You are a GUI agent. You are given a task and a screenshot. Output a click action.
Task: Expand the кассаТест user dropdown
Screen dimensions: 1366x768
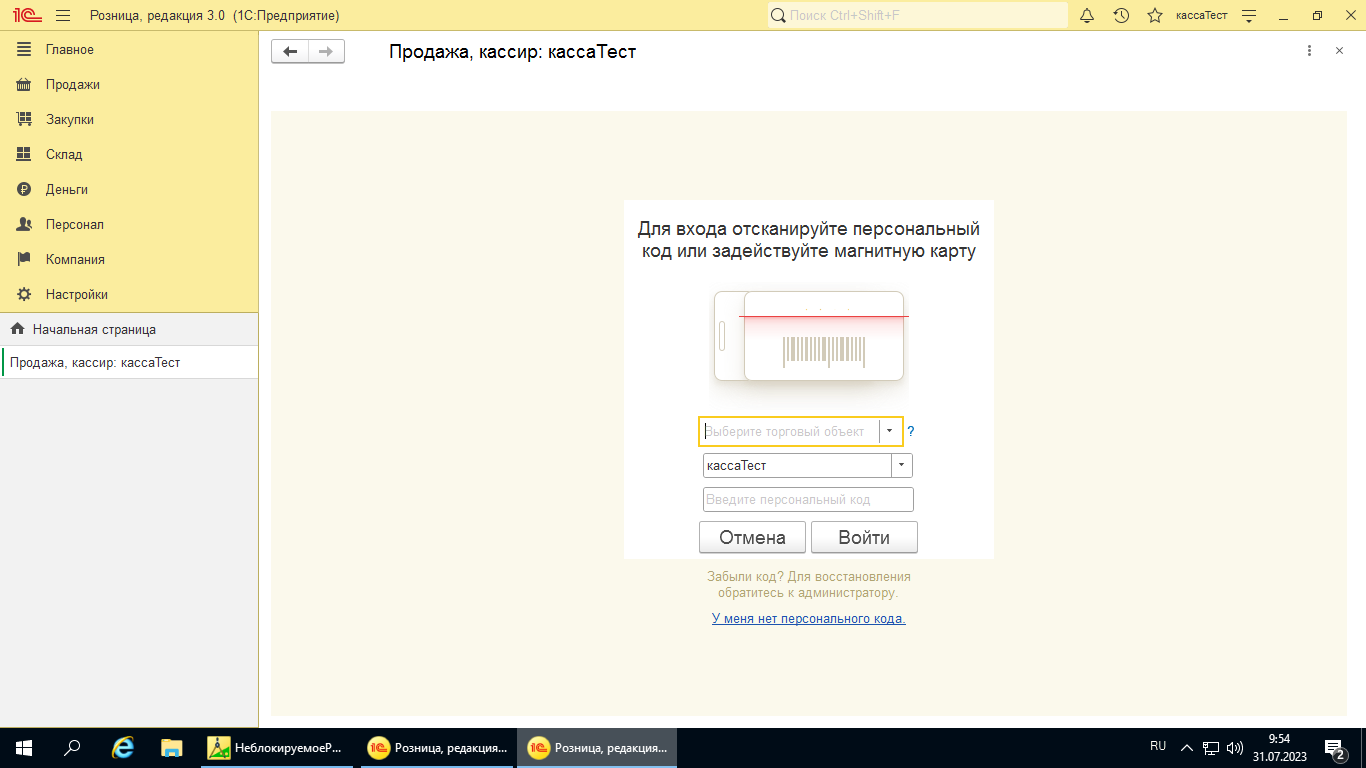(901, 465)
